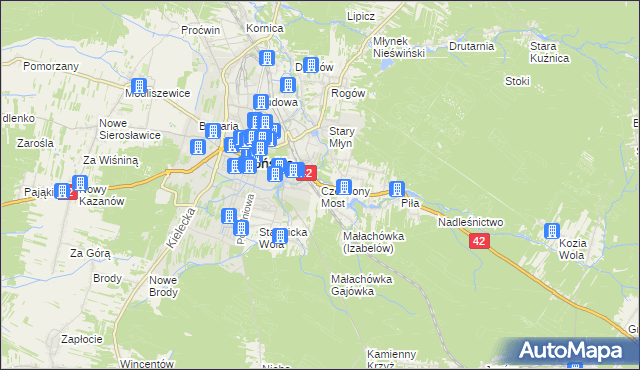This screenshot has width=640, height=370.
Task: Click the building marker at Dyszów
Action: (x=311, y=65)
